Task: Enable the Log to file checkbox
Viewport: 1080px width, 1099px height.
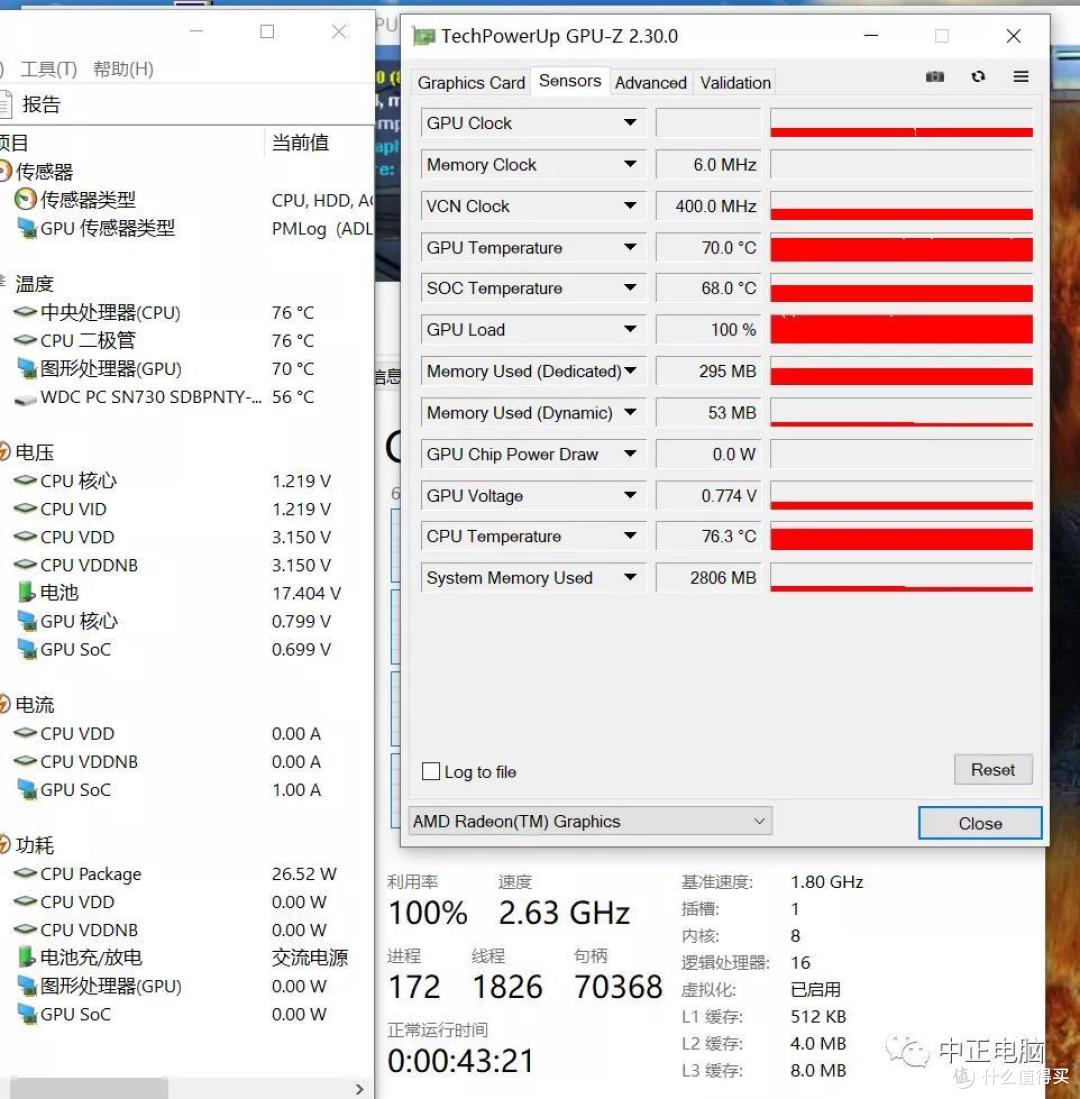Action: tap(431, 772)
